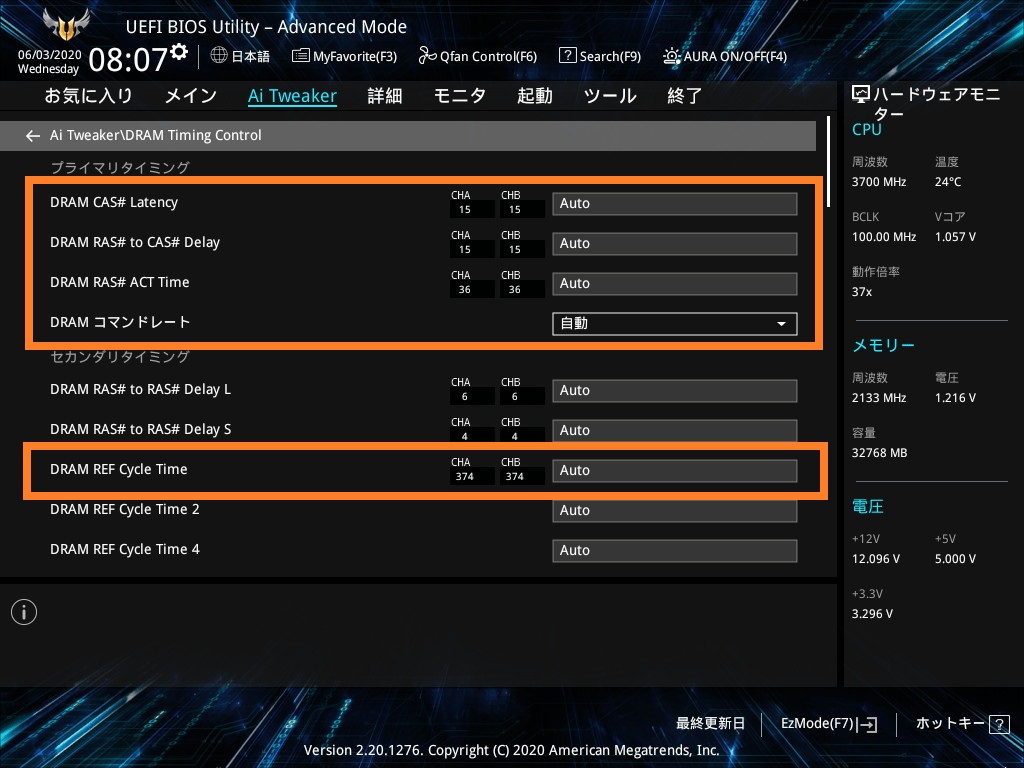Click the settings list scrollbar

click(x=829, y=162)
